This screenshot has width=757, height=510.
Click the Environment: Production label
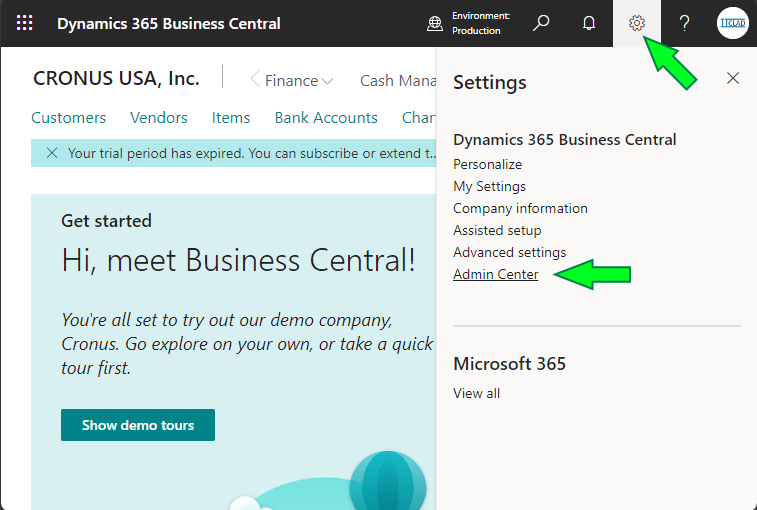pos(480,23)
